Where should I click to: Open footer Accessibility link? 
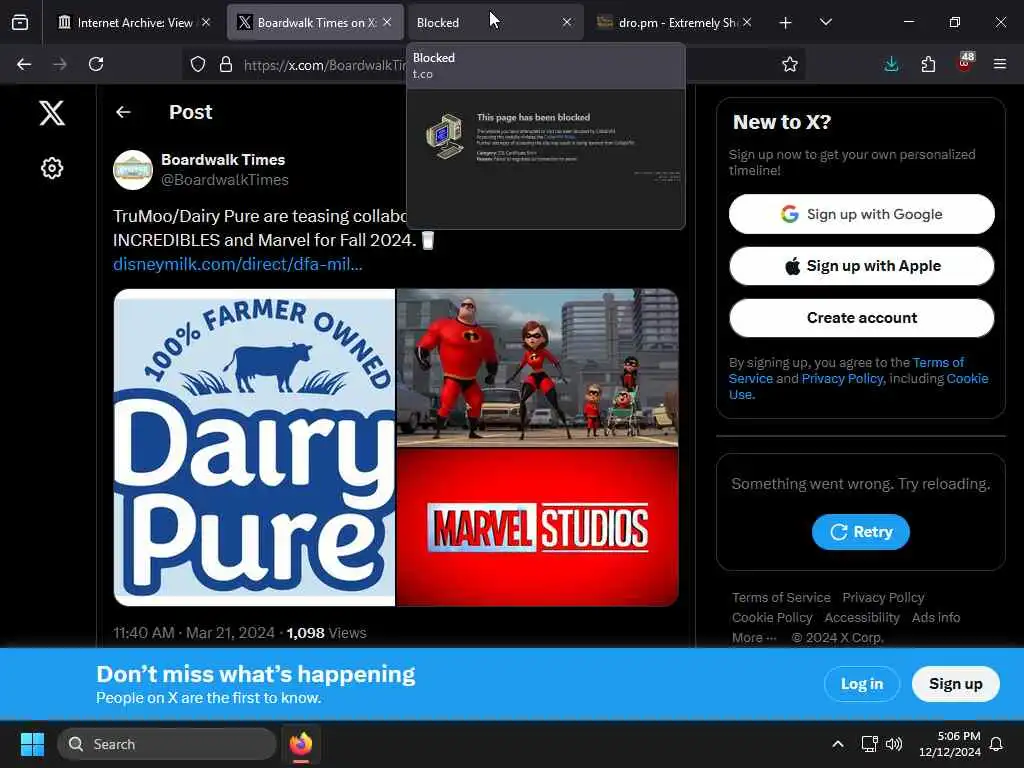coord(861,618)
